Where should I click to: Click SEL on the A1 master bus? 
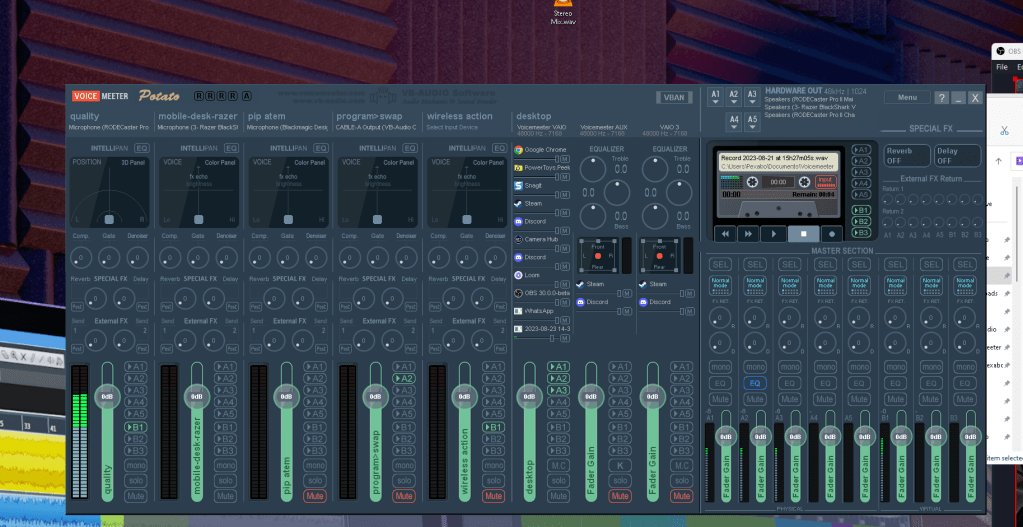click(x=720, y=264)
